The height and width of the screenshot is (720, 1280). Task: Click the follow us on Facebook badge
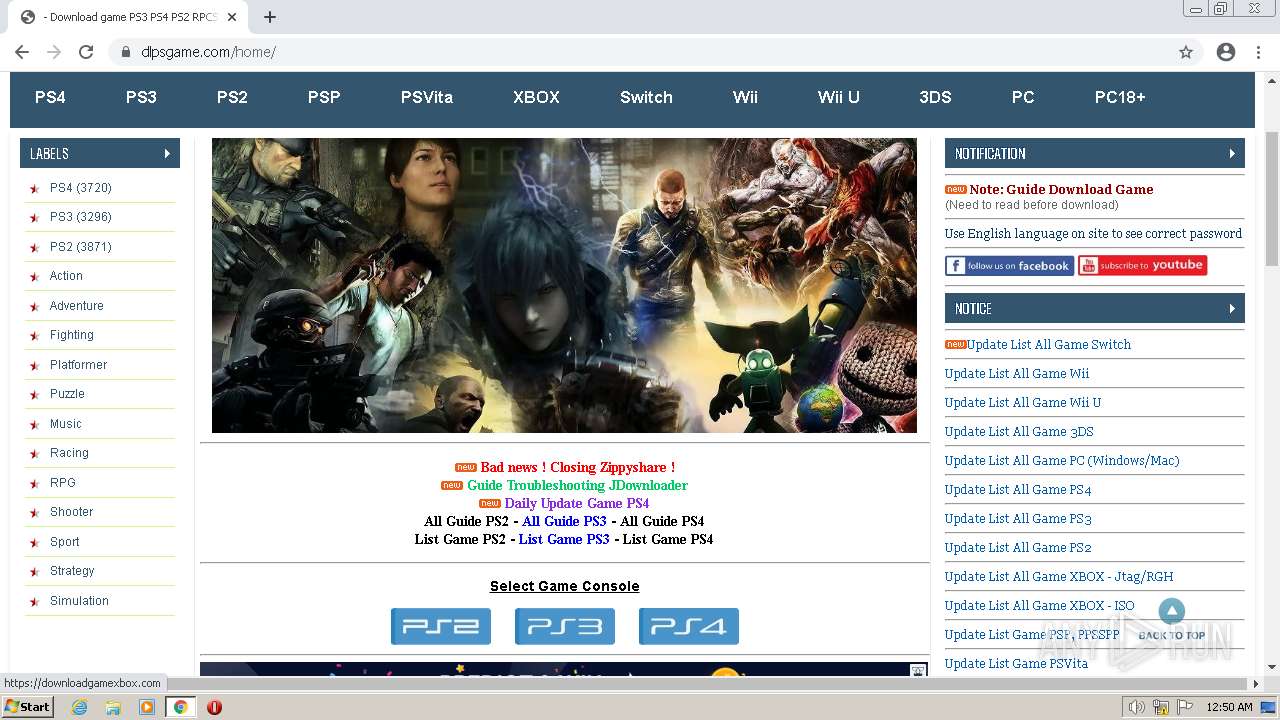click(1009, 266)
